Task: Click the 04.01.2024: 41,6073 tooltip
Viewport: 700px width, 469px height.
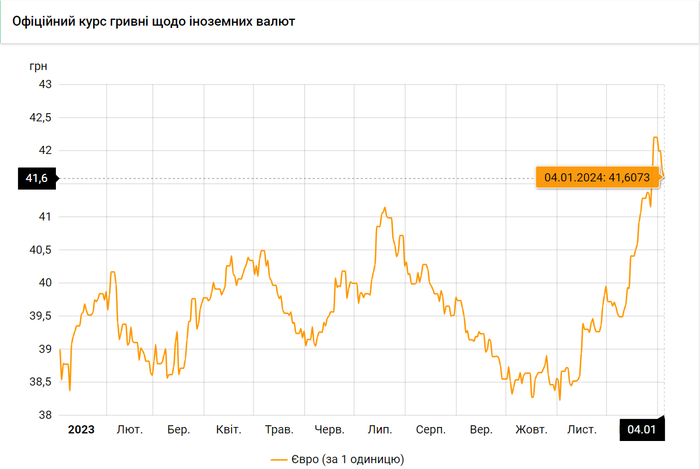Action: point(595,178)
